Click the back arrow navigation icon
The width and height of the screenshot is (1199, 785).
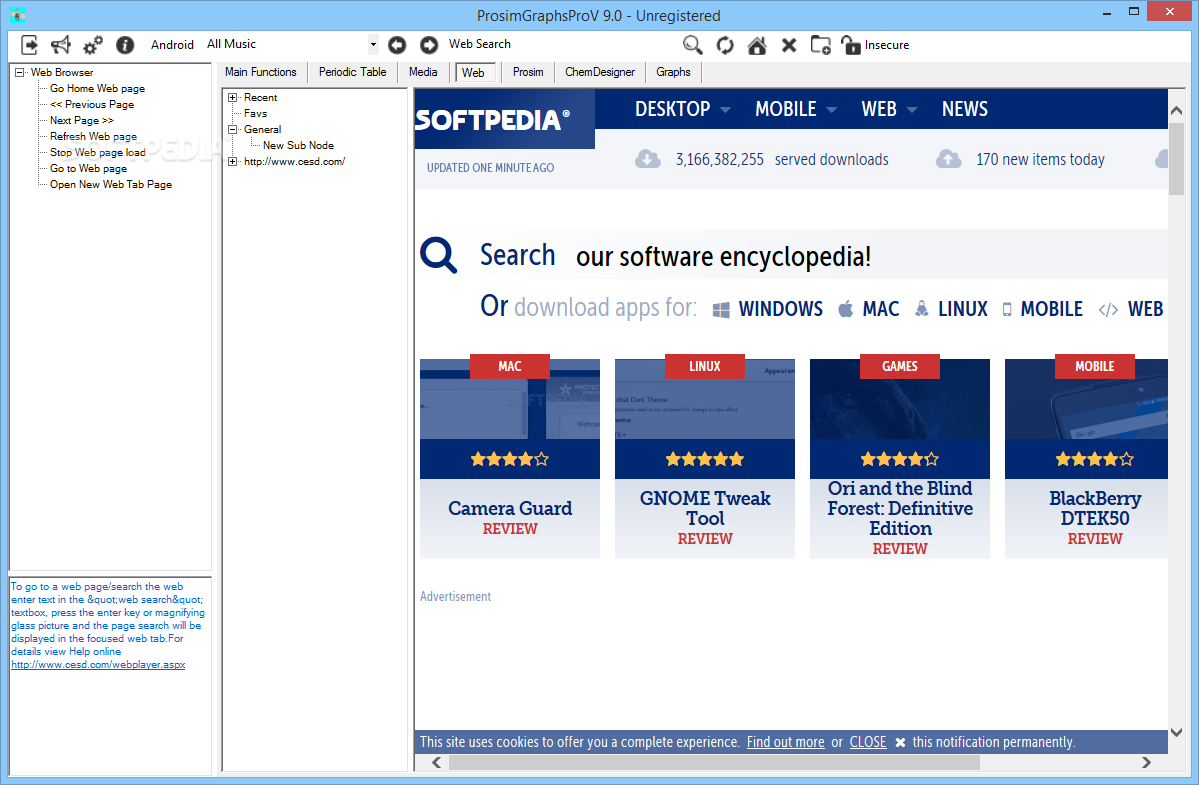pyautogui.click(x=397, y=45)
